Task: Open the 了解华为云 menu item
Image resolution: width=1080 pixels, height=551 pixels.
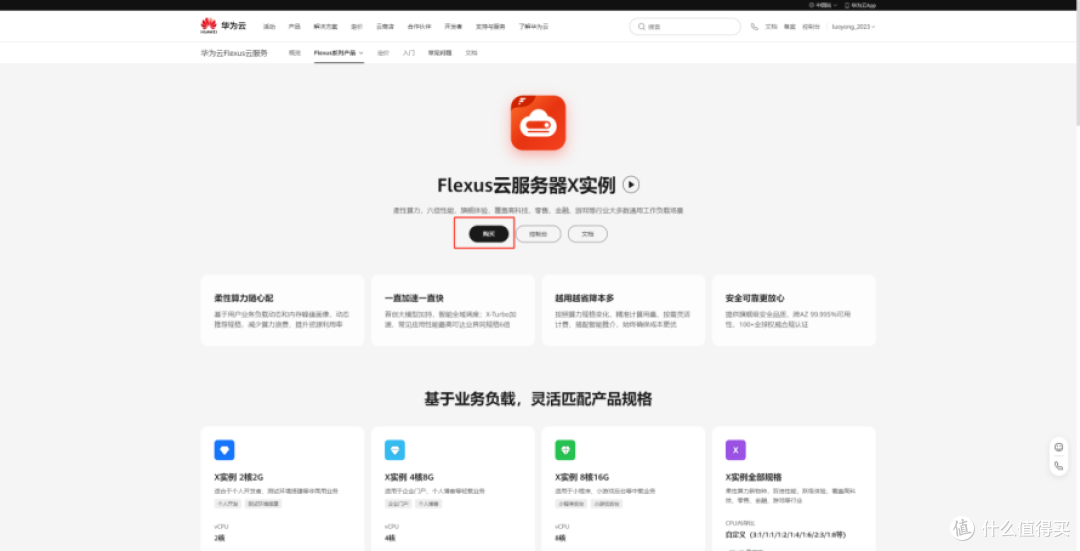Action: point(534,27)
